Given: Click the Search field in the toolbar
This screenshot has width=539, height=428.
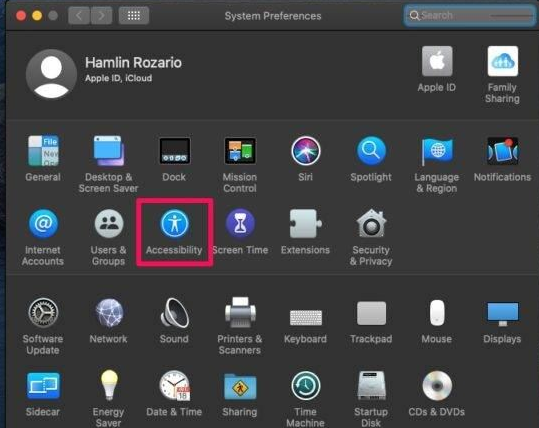Looking at the screenshot, I should pos(470,15).
